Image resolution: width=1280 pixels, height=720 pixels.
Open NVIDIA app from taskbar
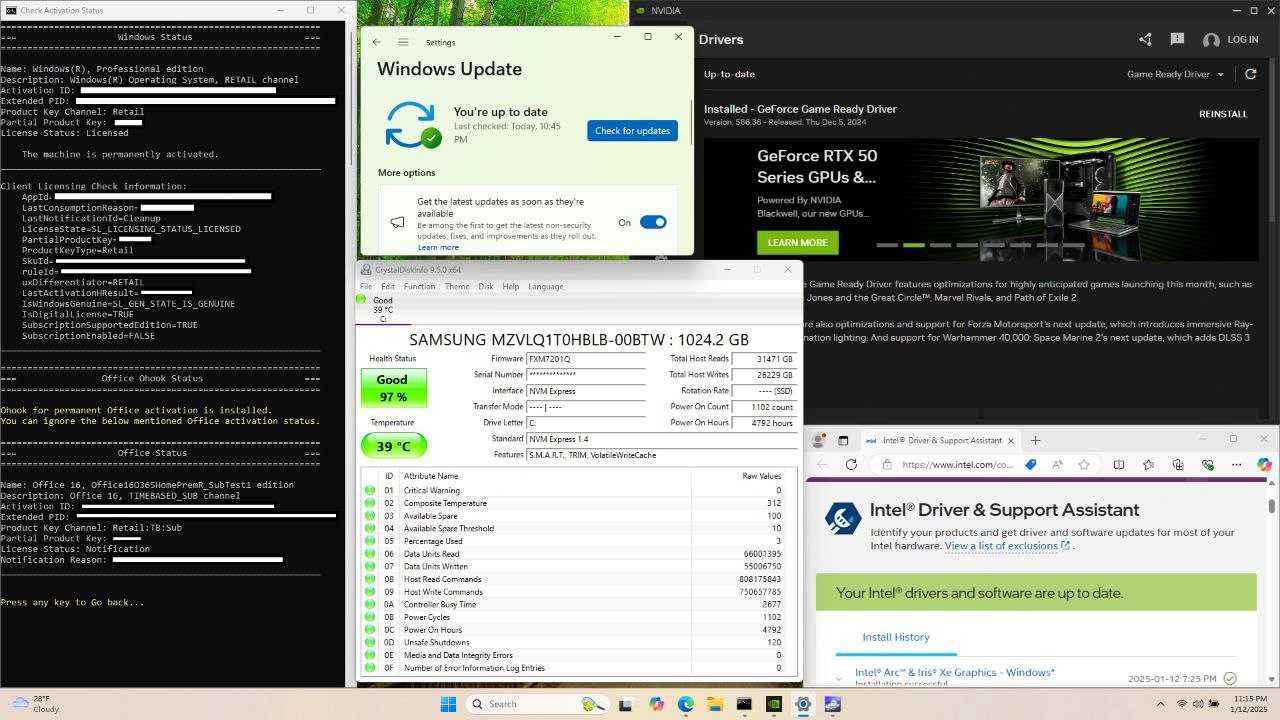(773, 704)
